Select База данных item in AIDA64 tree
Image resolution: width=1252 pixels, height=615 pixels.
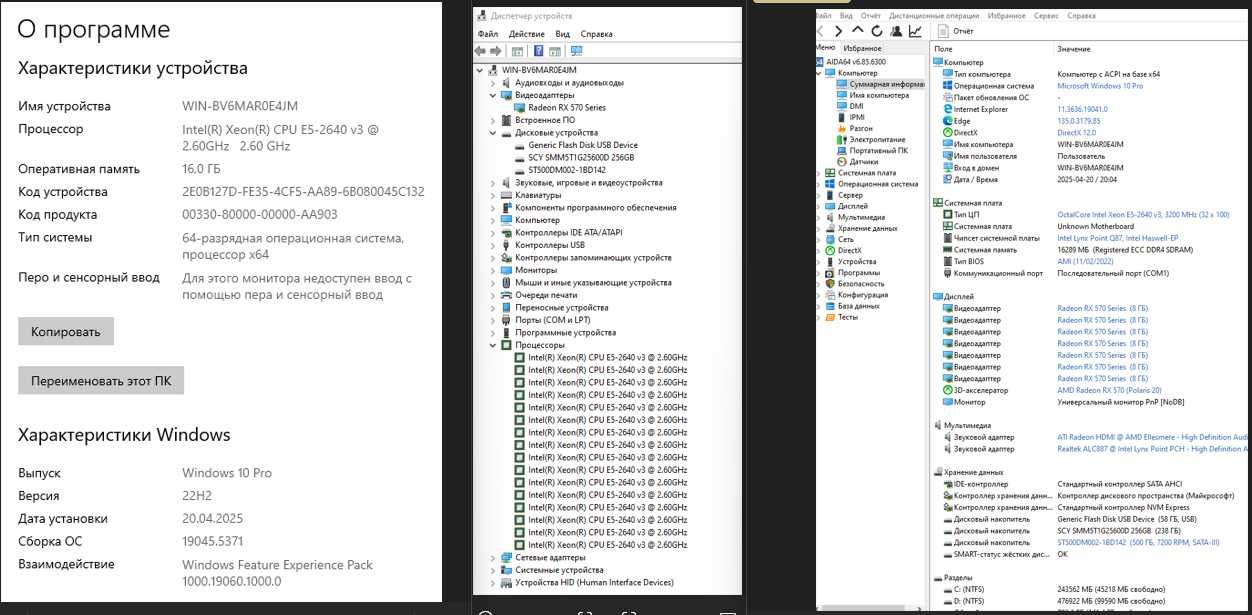(852, 306)
